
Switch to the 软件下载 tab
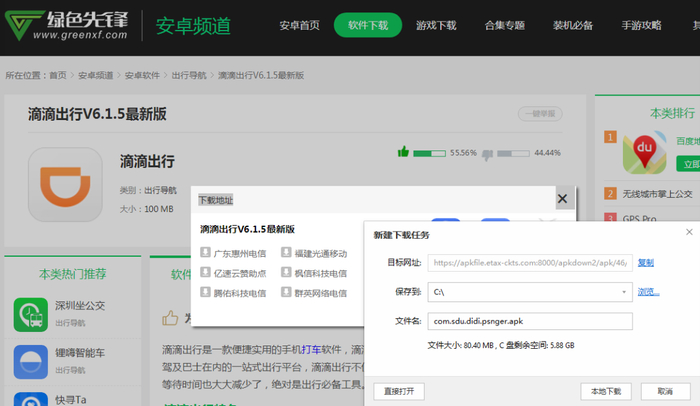pyautogui.click(x=367, y=26)
